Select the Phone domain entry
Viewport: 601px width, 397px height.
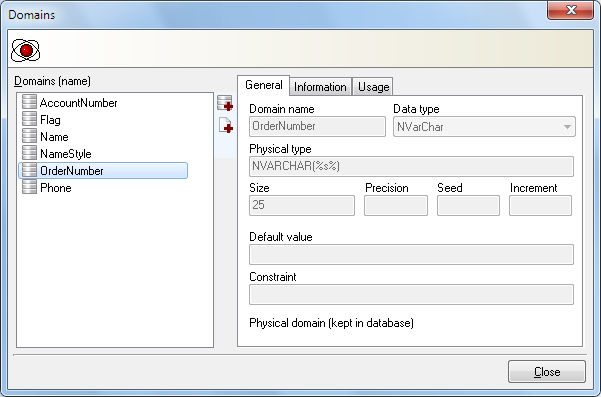point(56,188)
